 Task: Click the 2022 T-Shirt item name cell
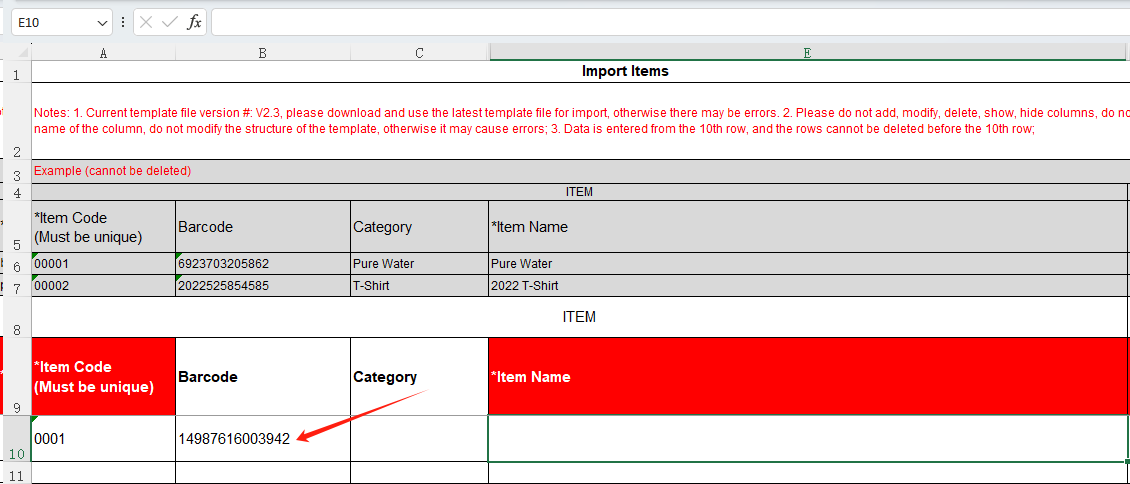click(x=808, y=286)
